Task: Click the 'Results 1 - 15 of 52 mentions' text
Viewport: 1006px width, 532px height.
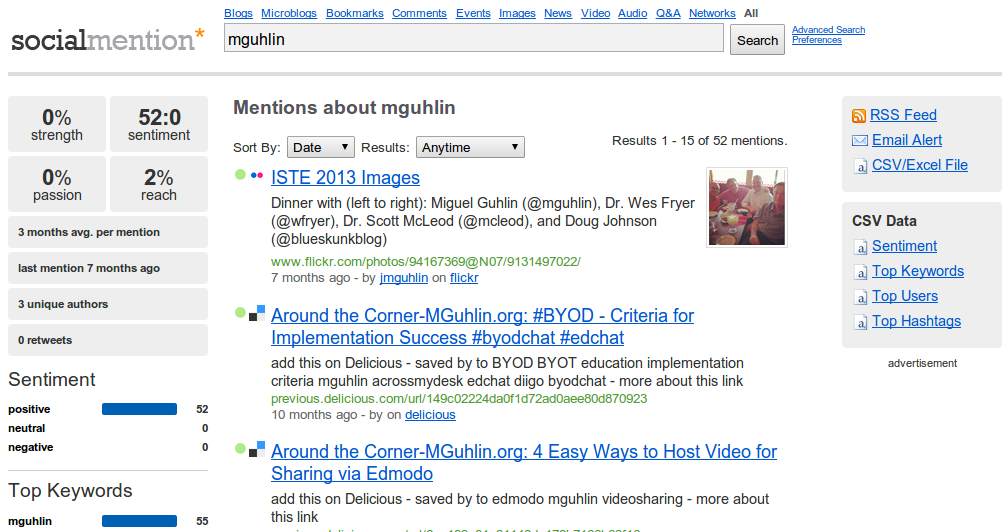Action: point(699,141)
